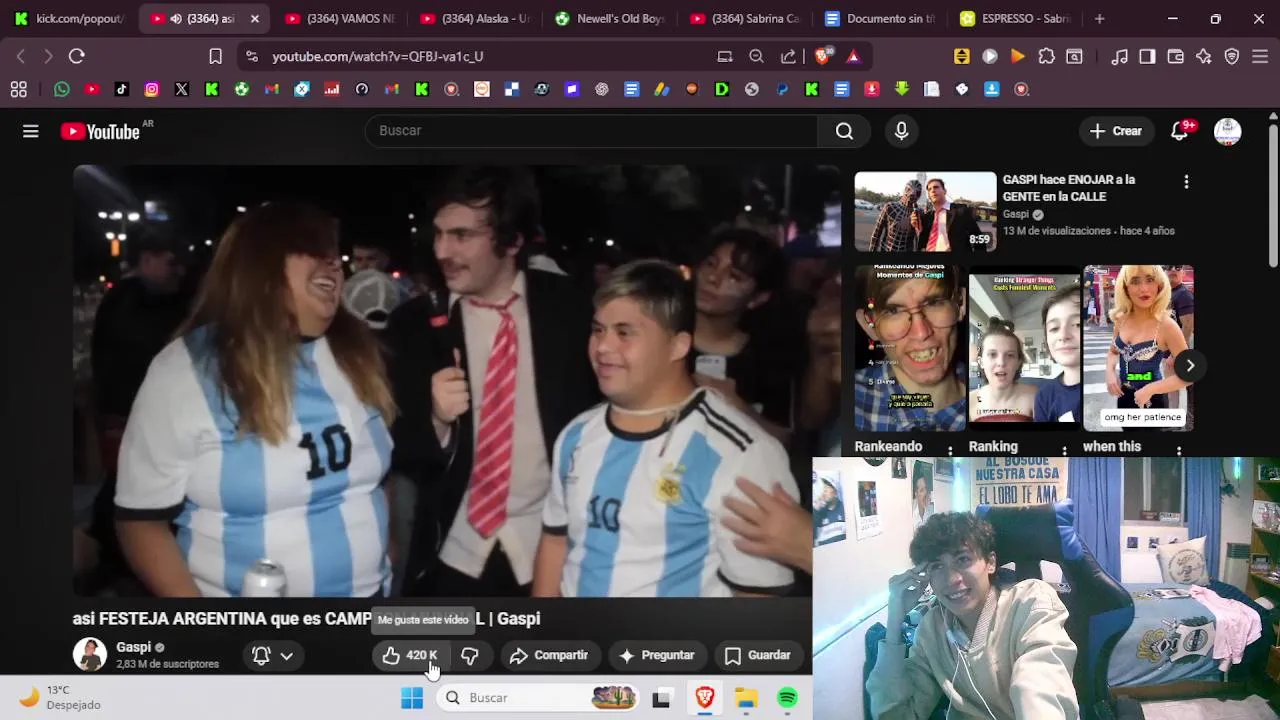Viewport: 1280px width, 720px height.
Task: Open Brave Shields lion icon
Action: pyautogui.click(x=823, y=57)
